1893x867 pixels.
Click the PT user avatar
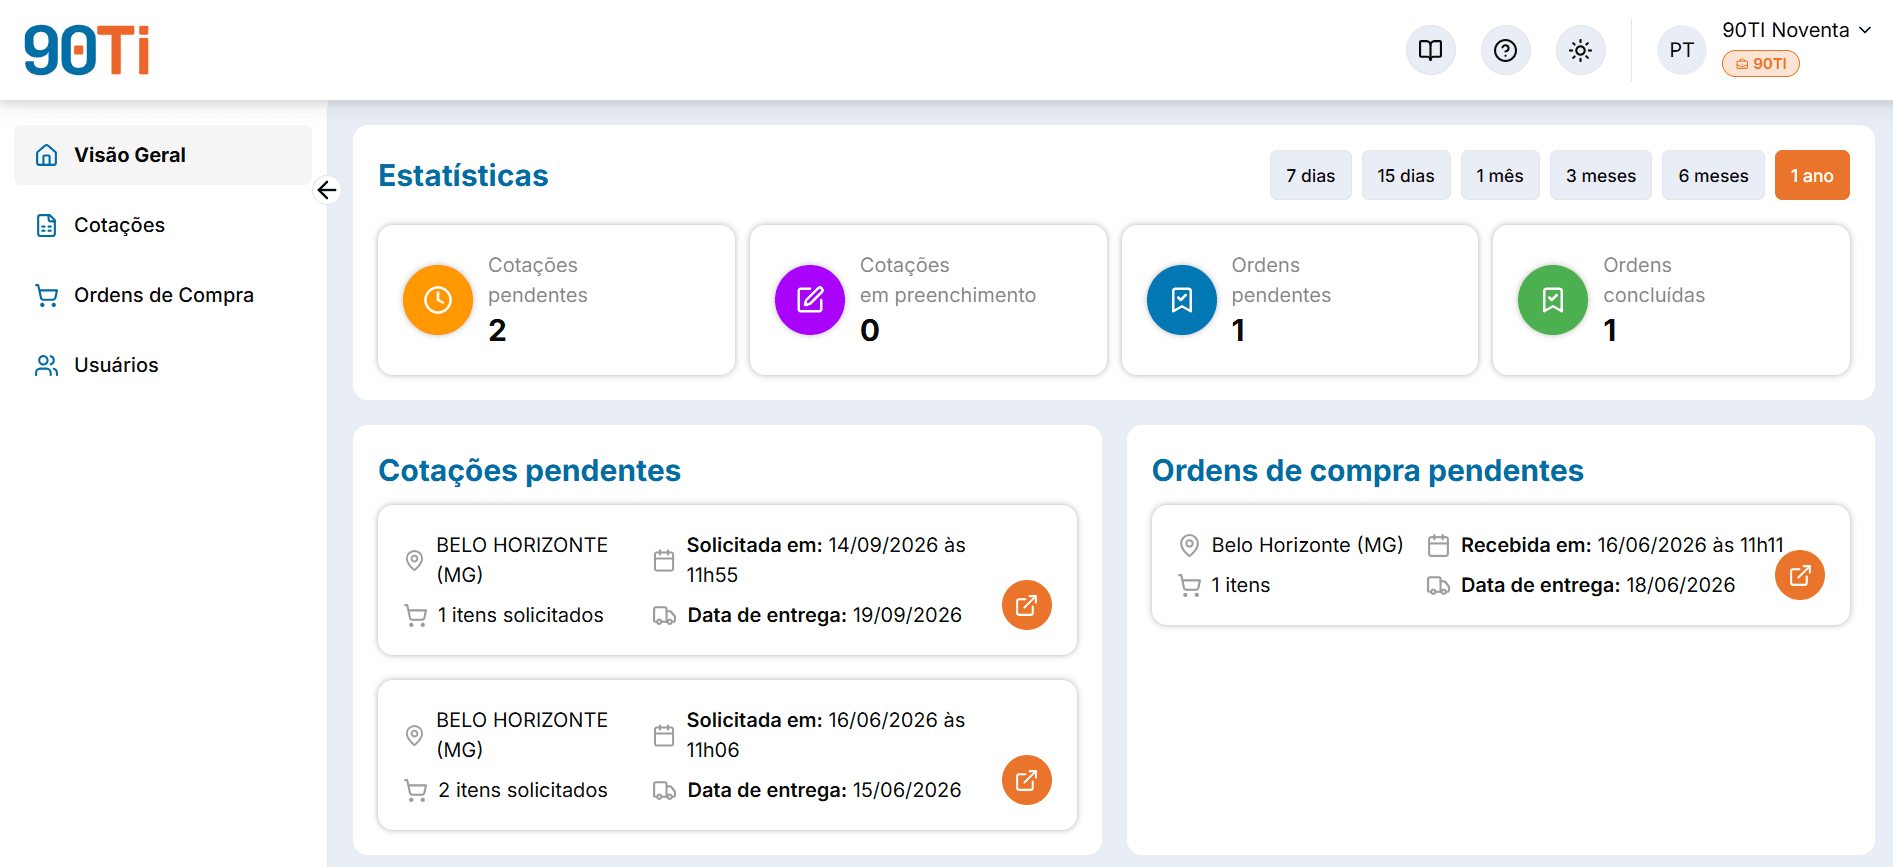tap(1681, 50)
